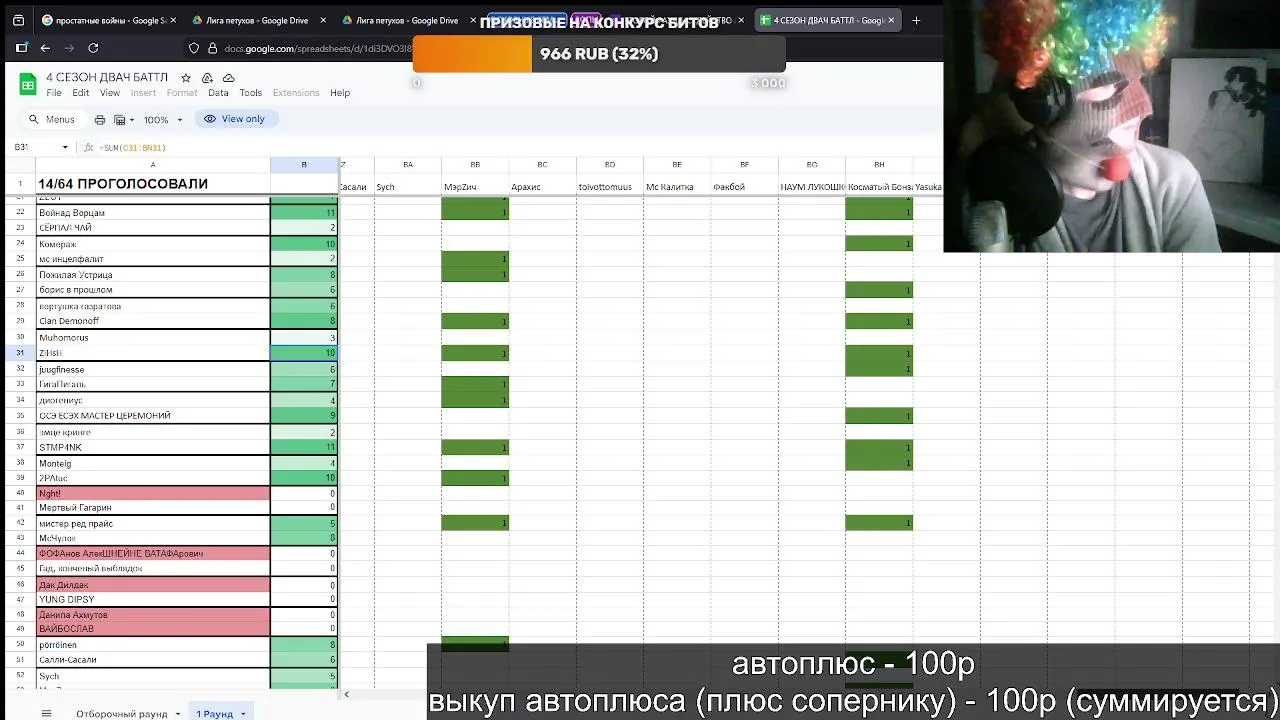
Task: Open the Google Sheets home icon
Action: click(28, 84)
